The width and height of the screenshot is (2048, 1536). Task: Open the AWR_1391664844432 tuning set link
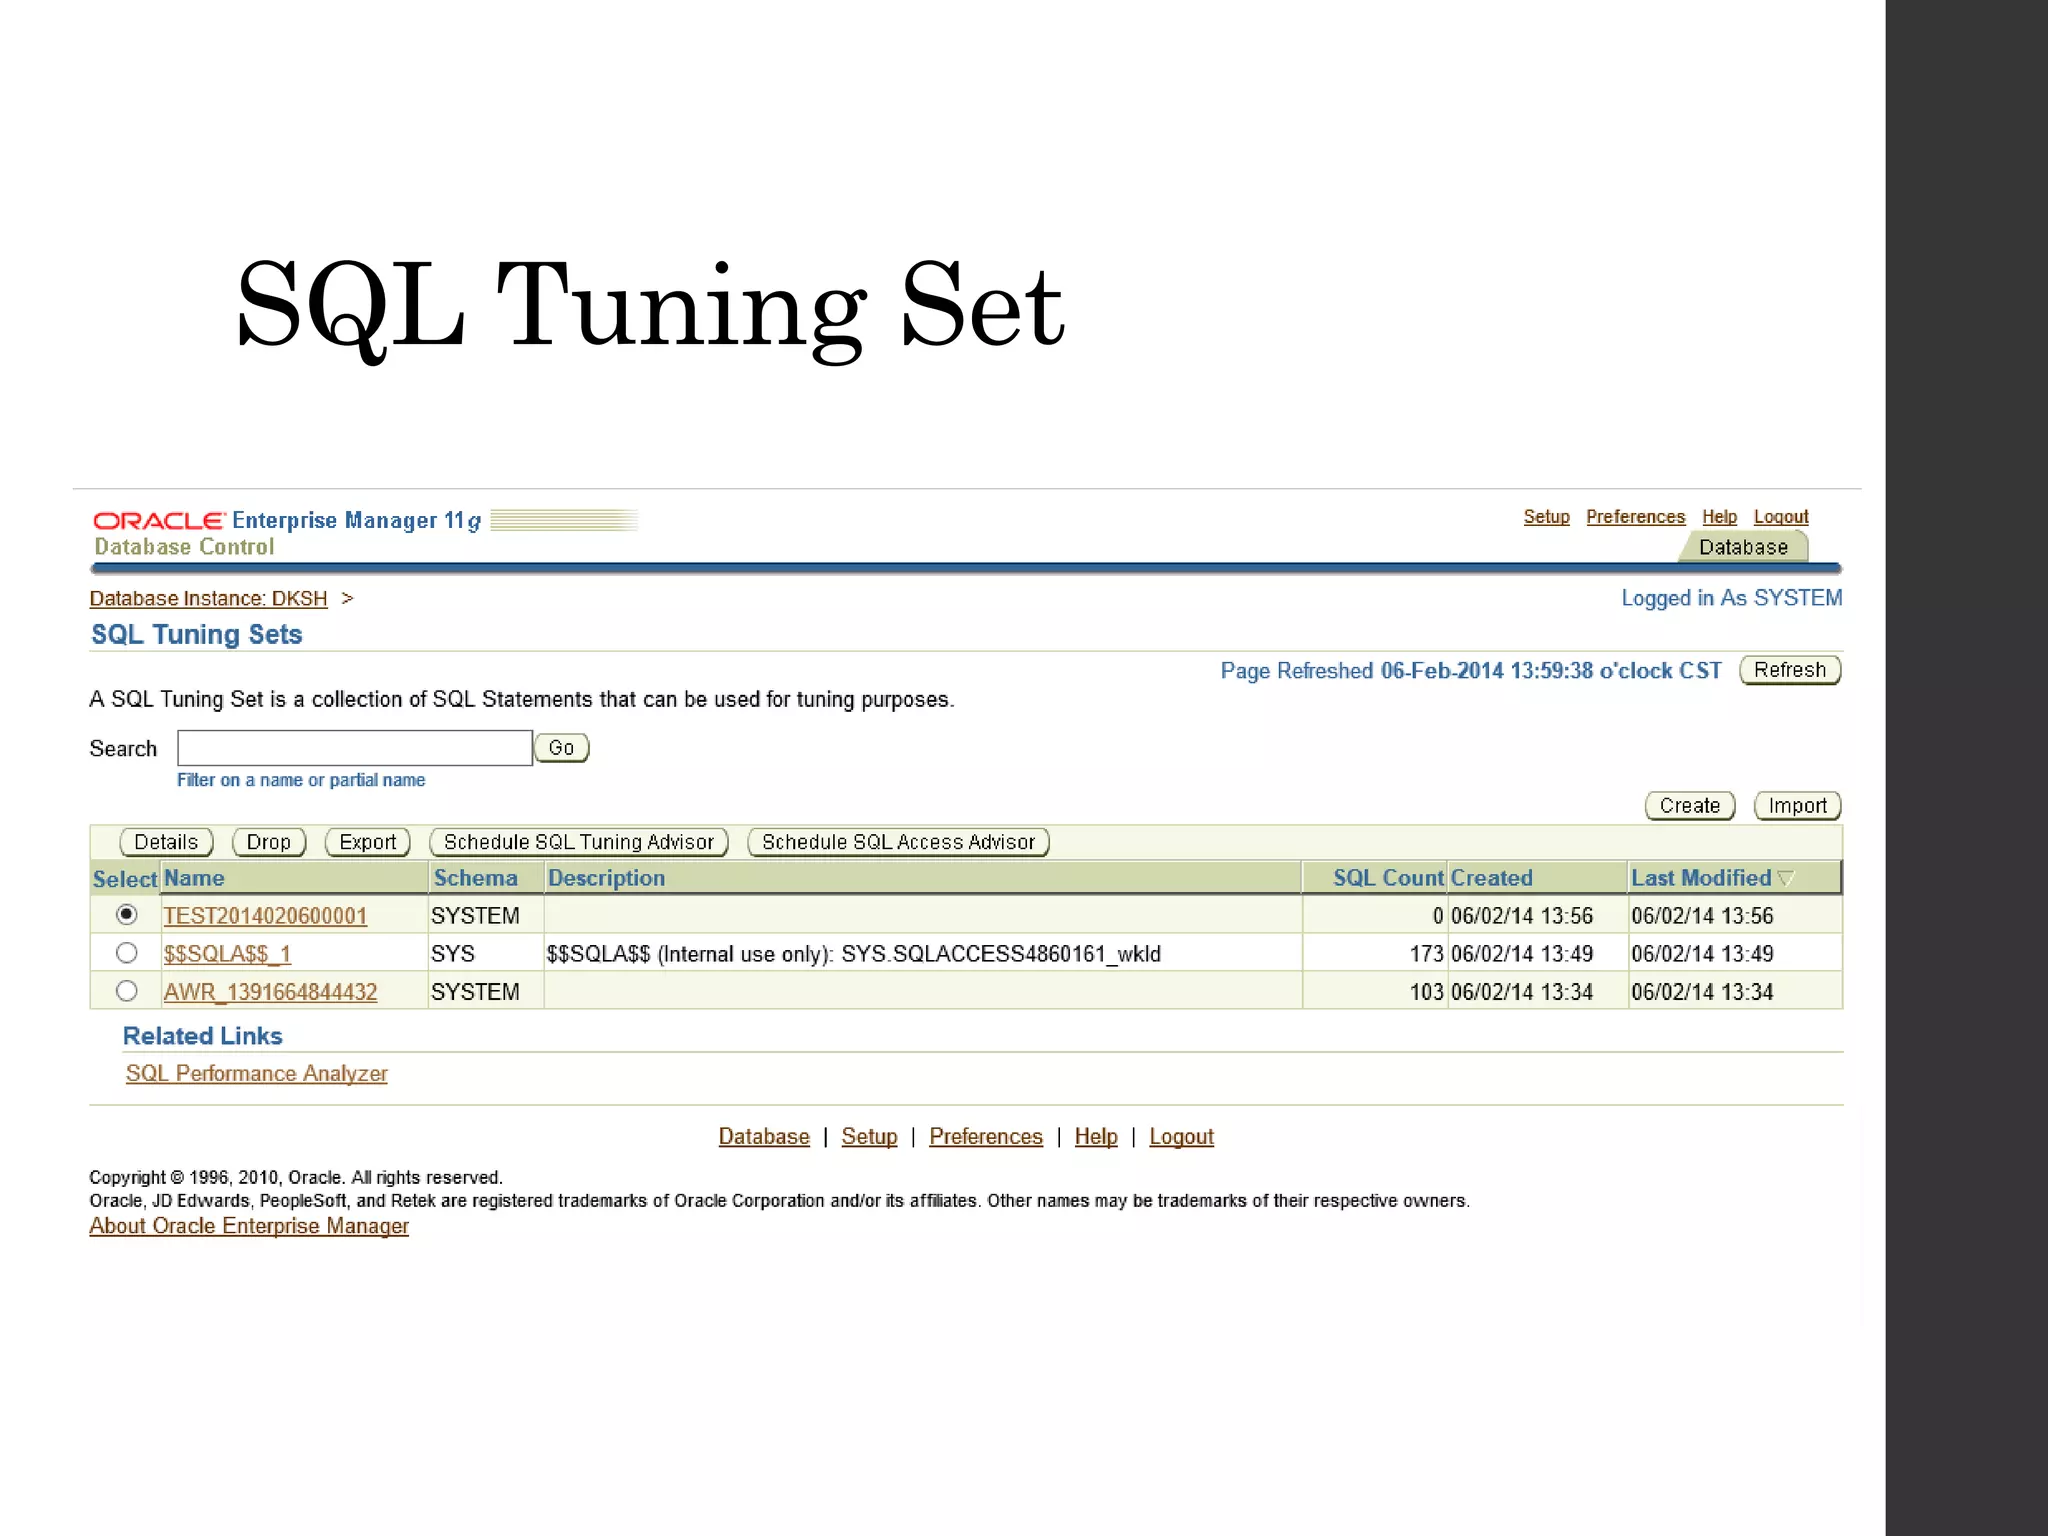click(x=270, y=992)
